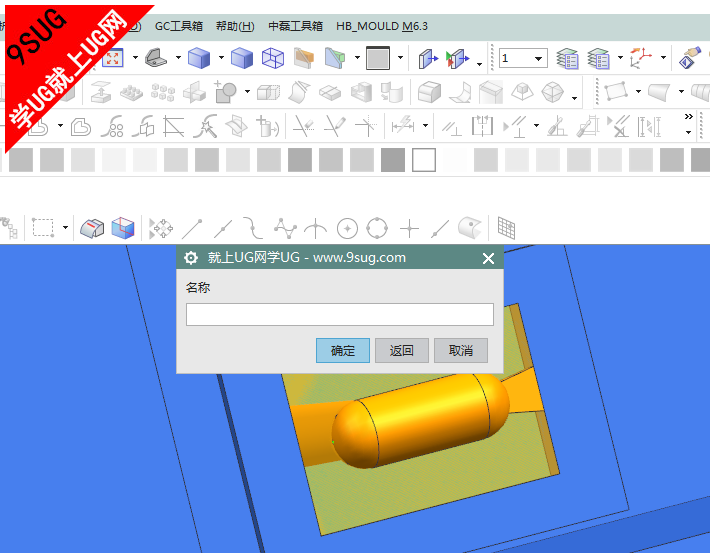The image size is (710, 553).
Task: Click the section icon with green and red arrows
Action: (458, 59)
